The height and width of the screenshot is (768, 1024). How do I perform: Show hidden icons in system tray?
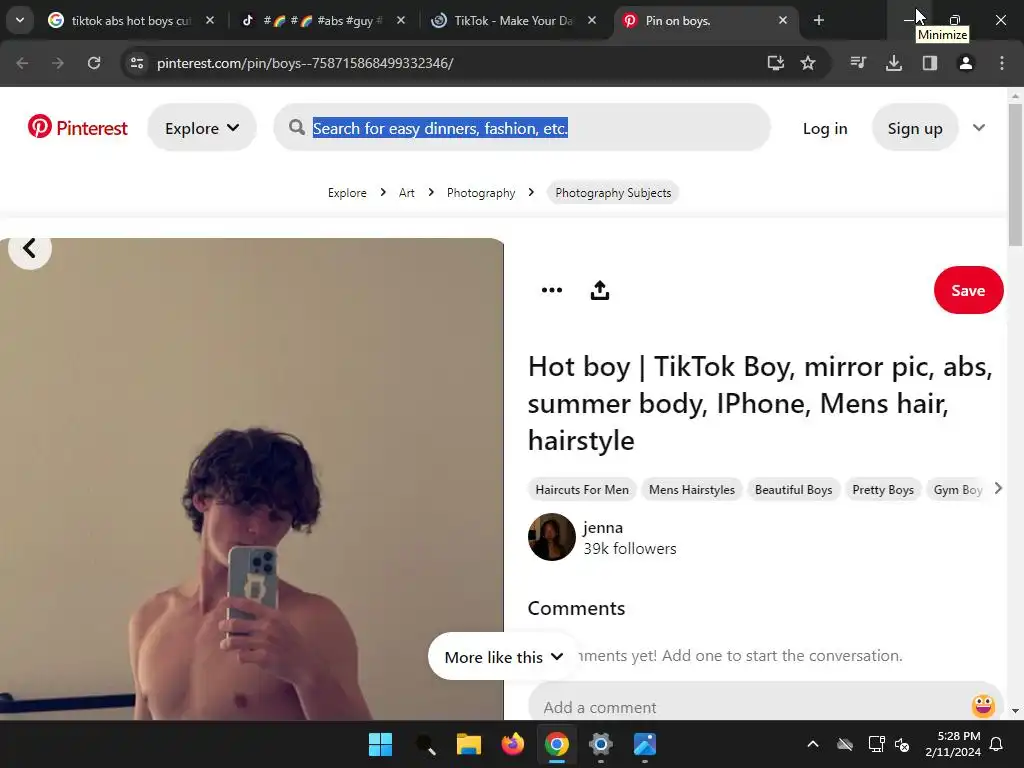812,744
